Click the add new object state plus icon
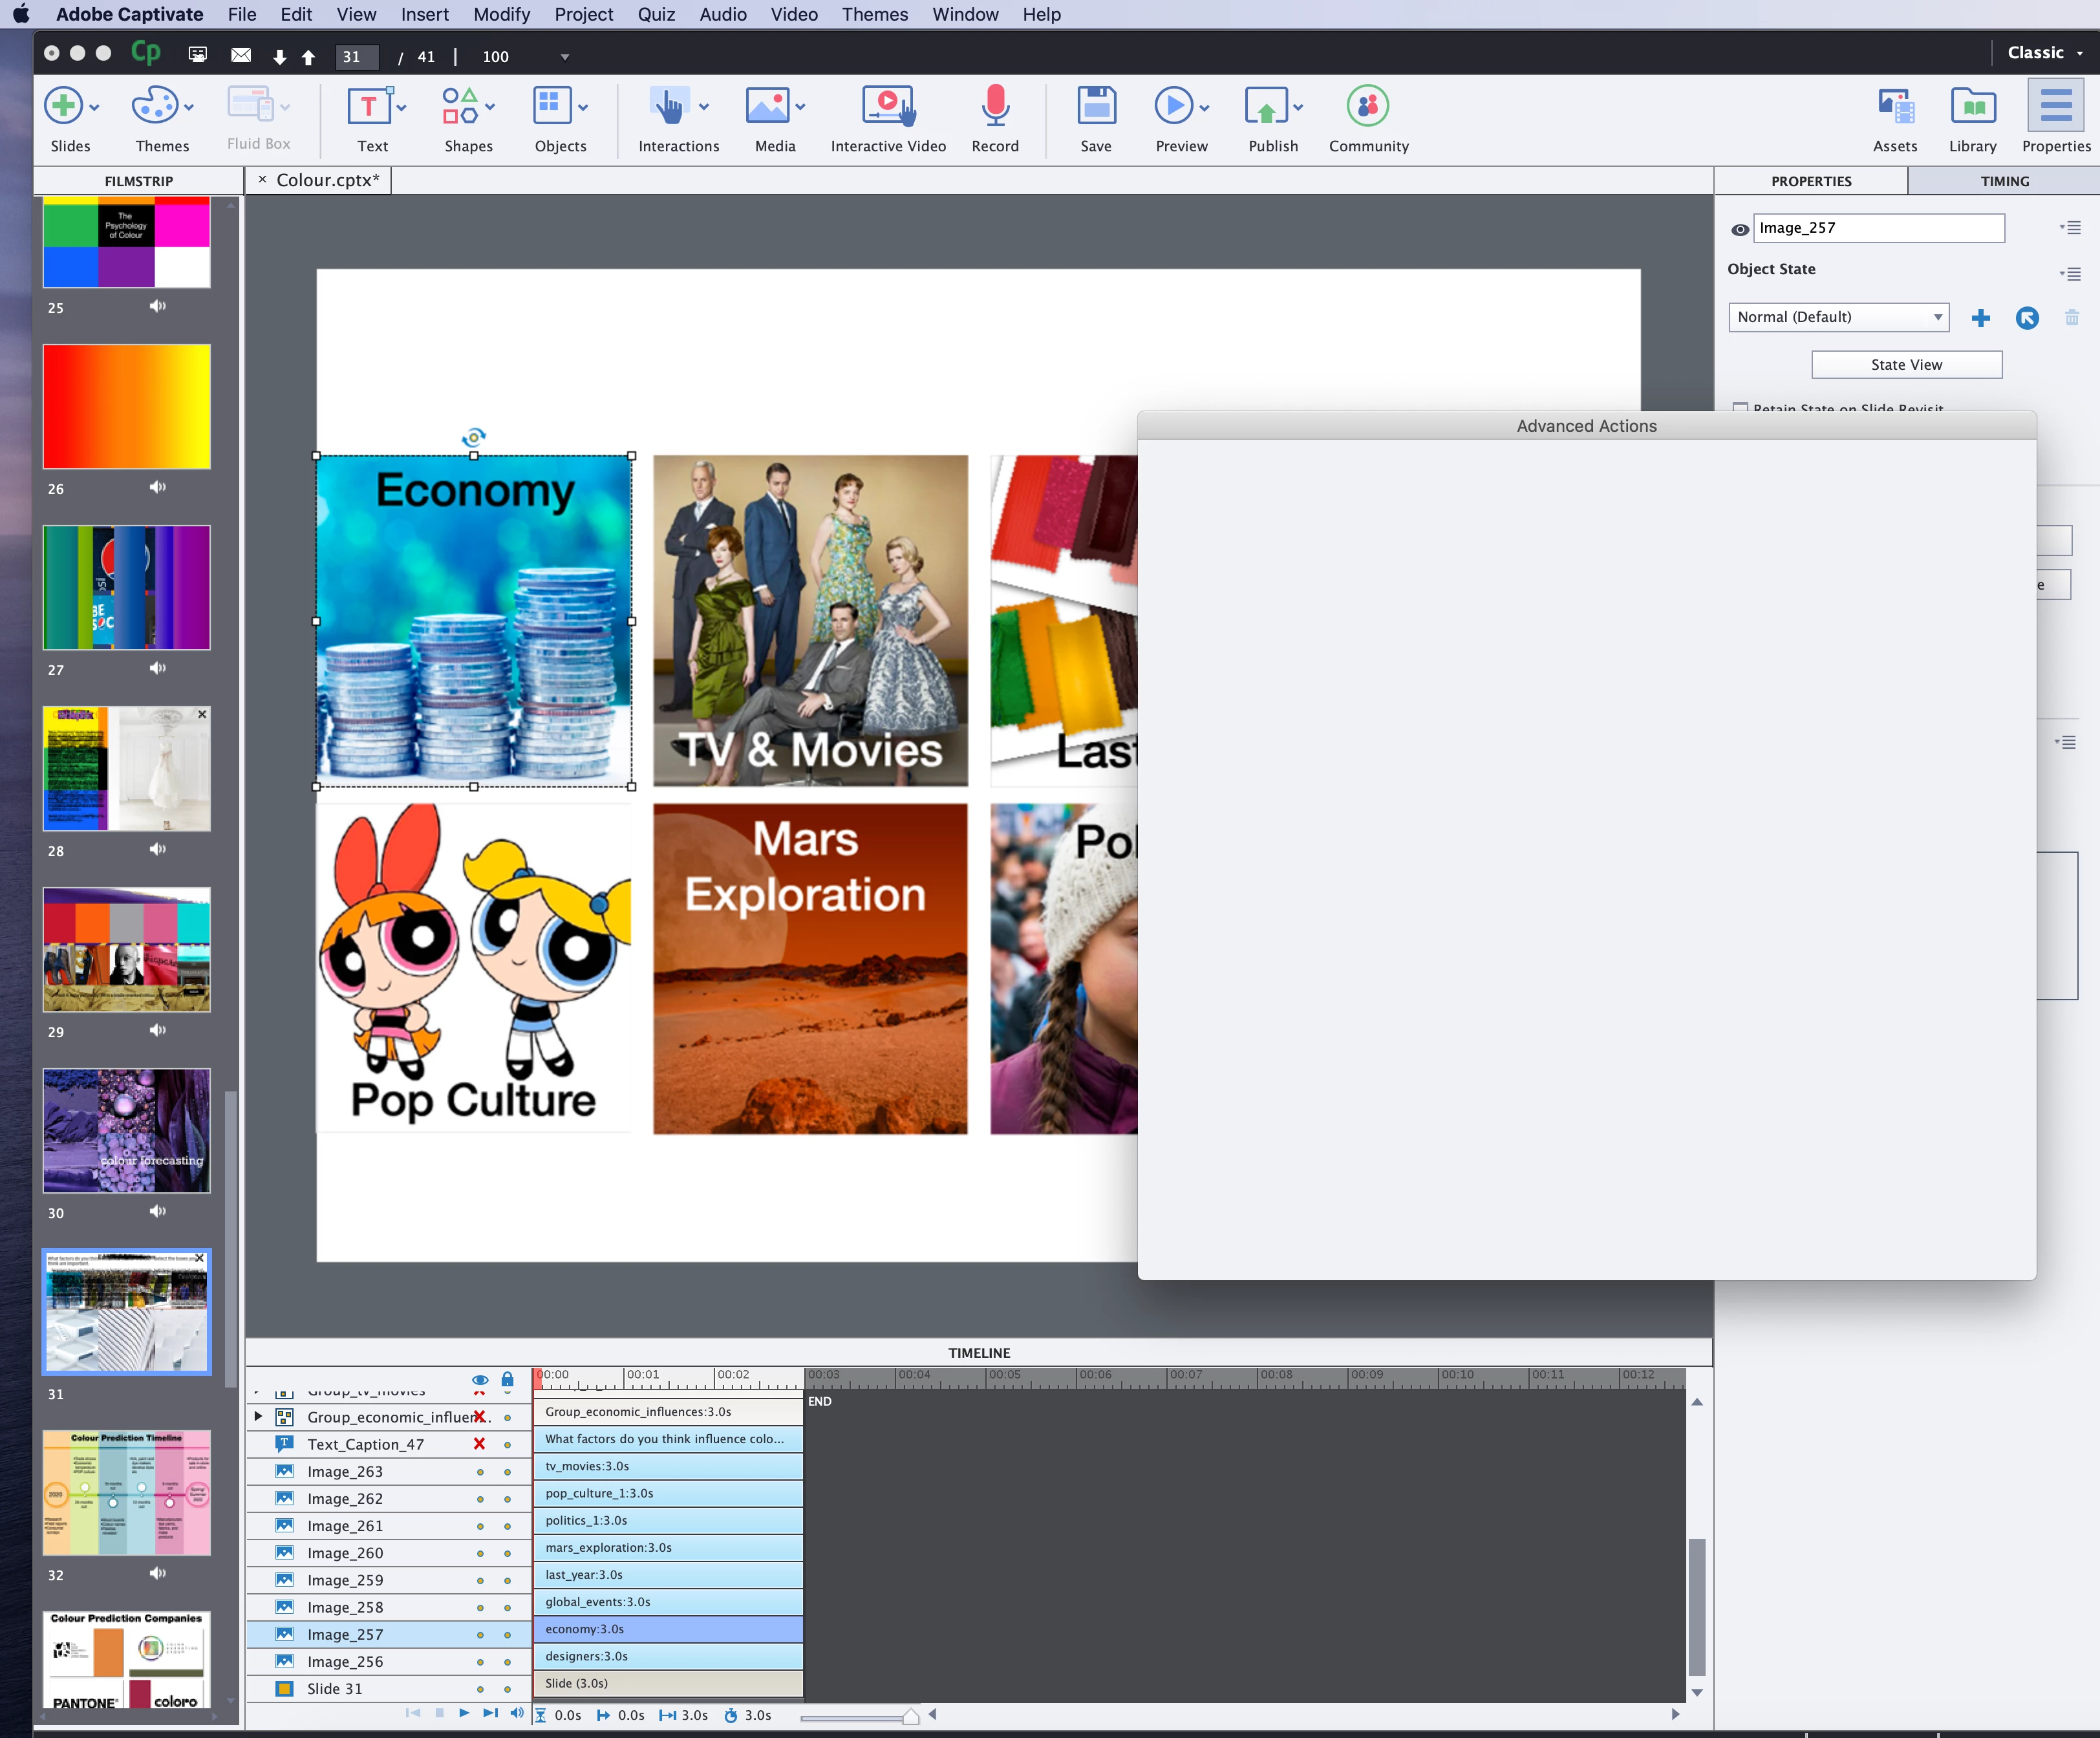 pyautogui.click(x=1980, y=318)
